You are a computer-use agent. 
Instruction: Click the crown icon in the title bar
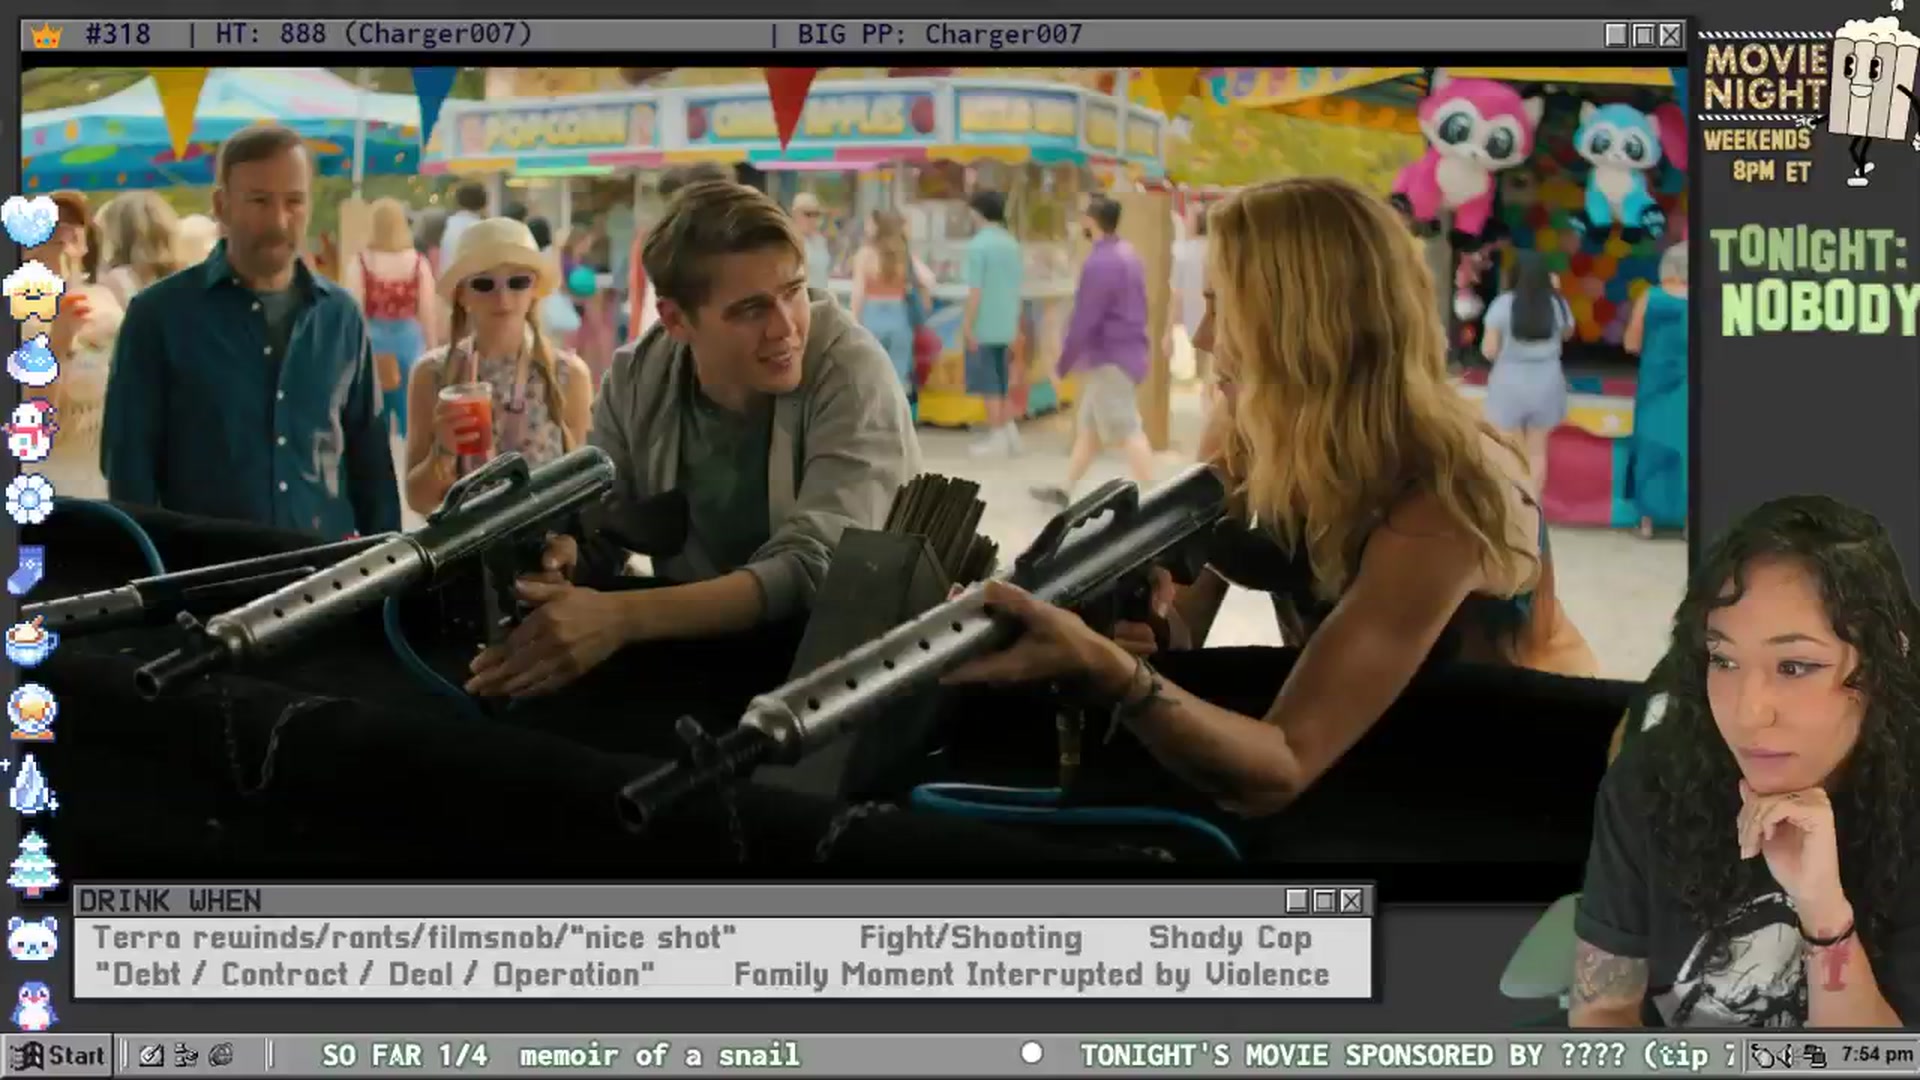(46, 36)
